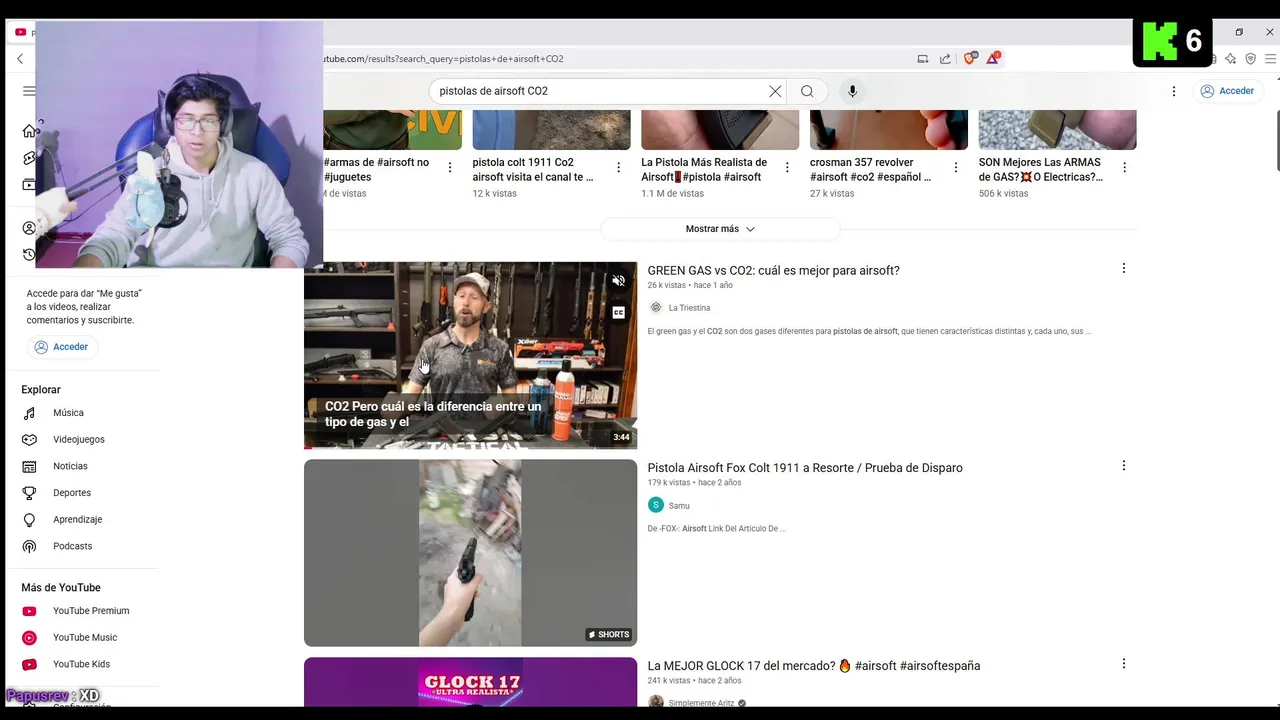Go to Home via sidebar house icon
The width and height of the screenshot is (1280, 720).
pyautogui.click(x=29, y=131)
